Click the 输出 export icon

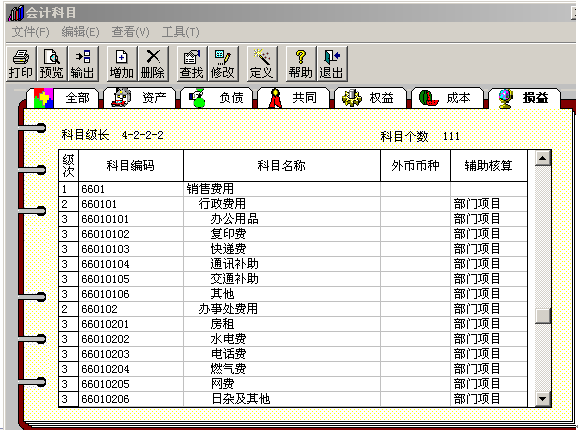tap(83, 64)
